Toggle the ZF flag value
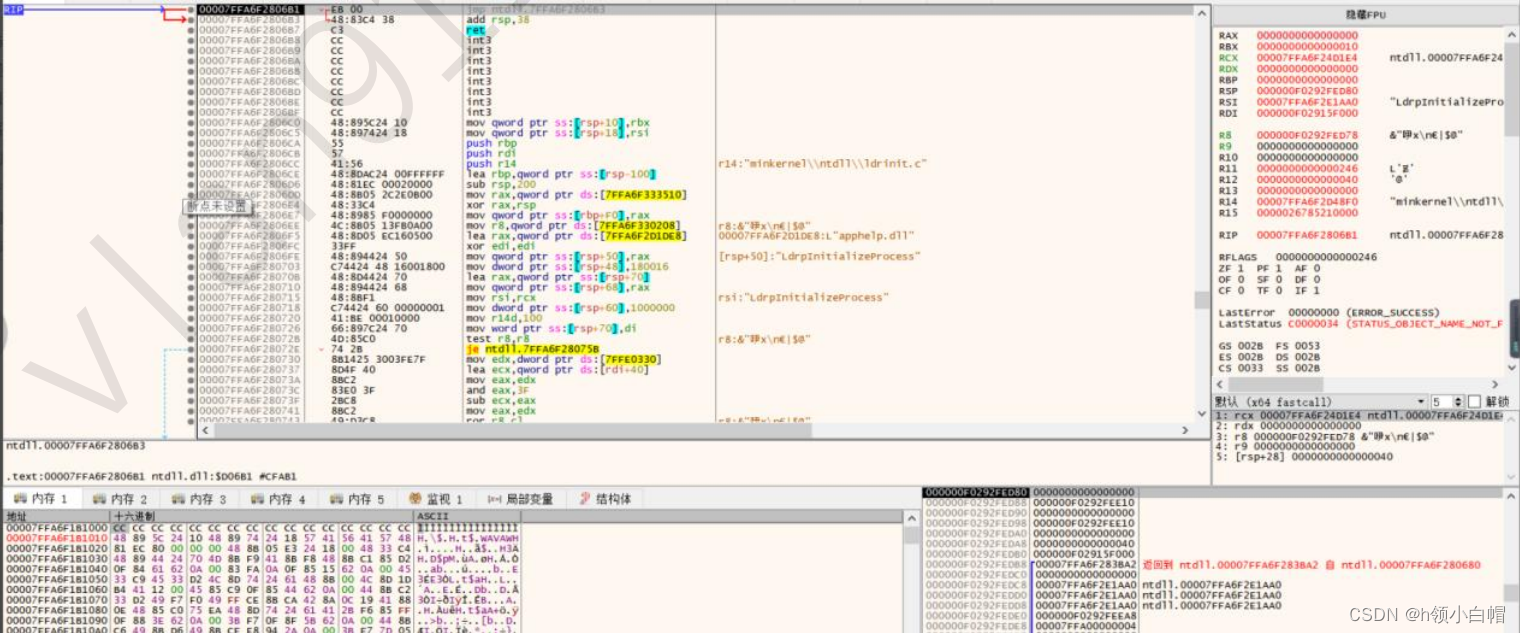 click(x=1241, y=269)
